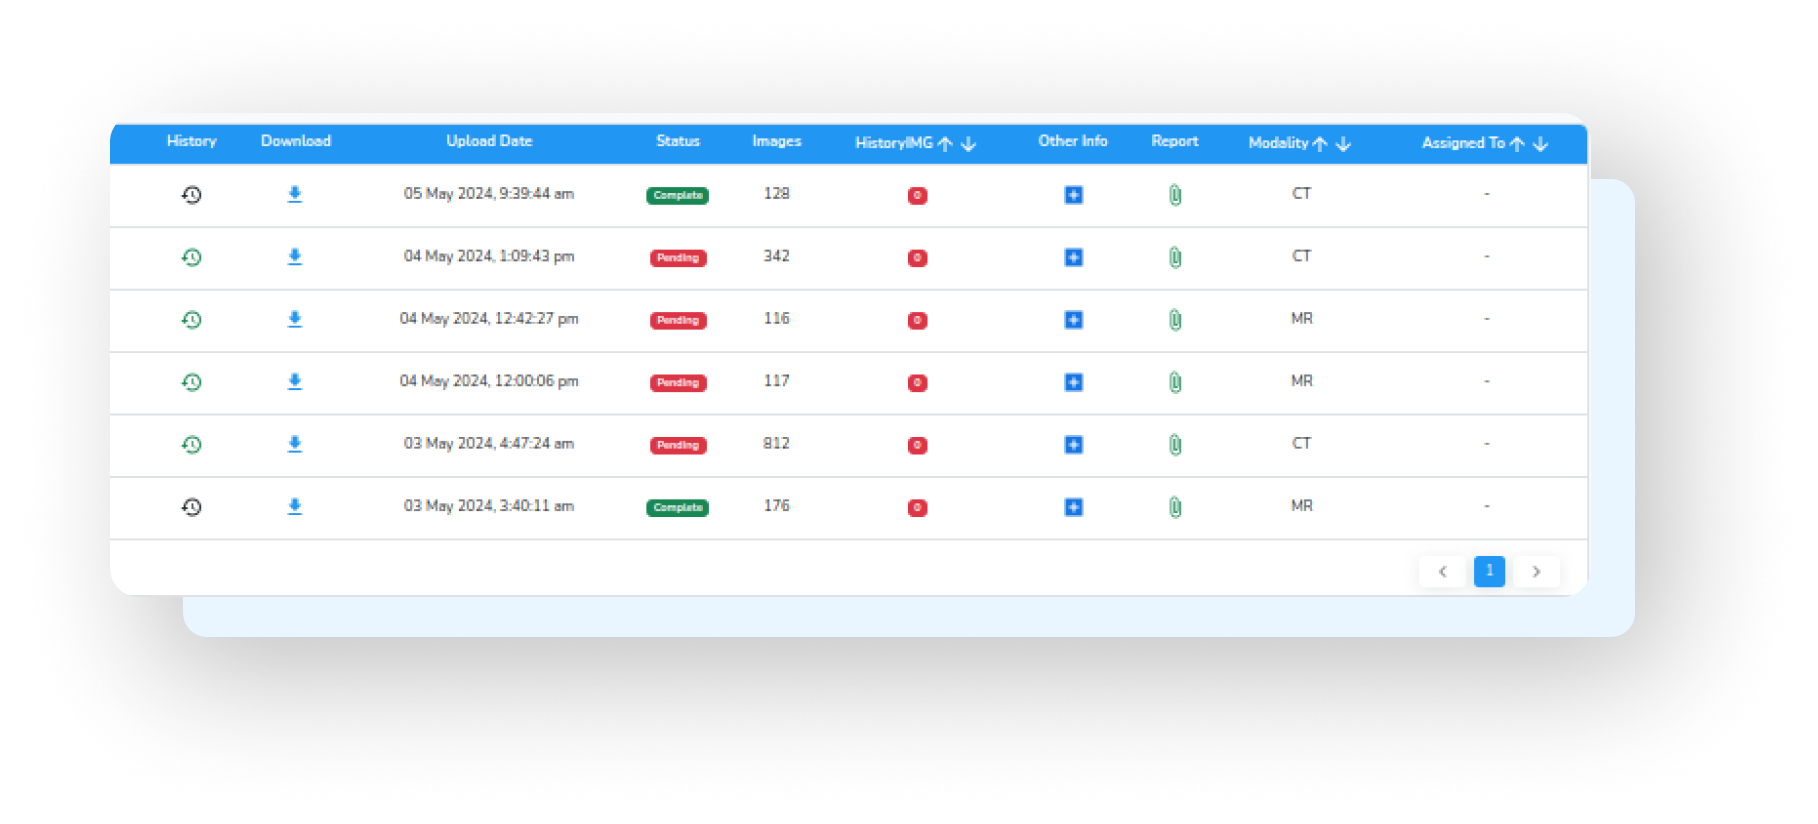This screenshot has height=824, width=1818.
Task: Download the 03 May 4:47:24 am study
Action: 295,444
